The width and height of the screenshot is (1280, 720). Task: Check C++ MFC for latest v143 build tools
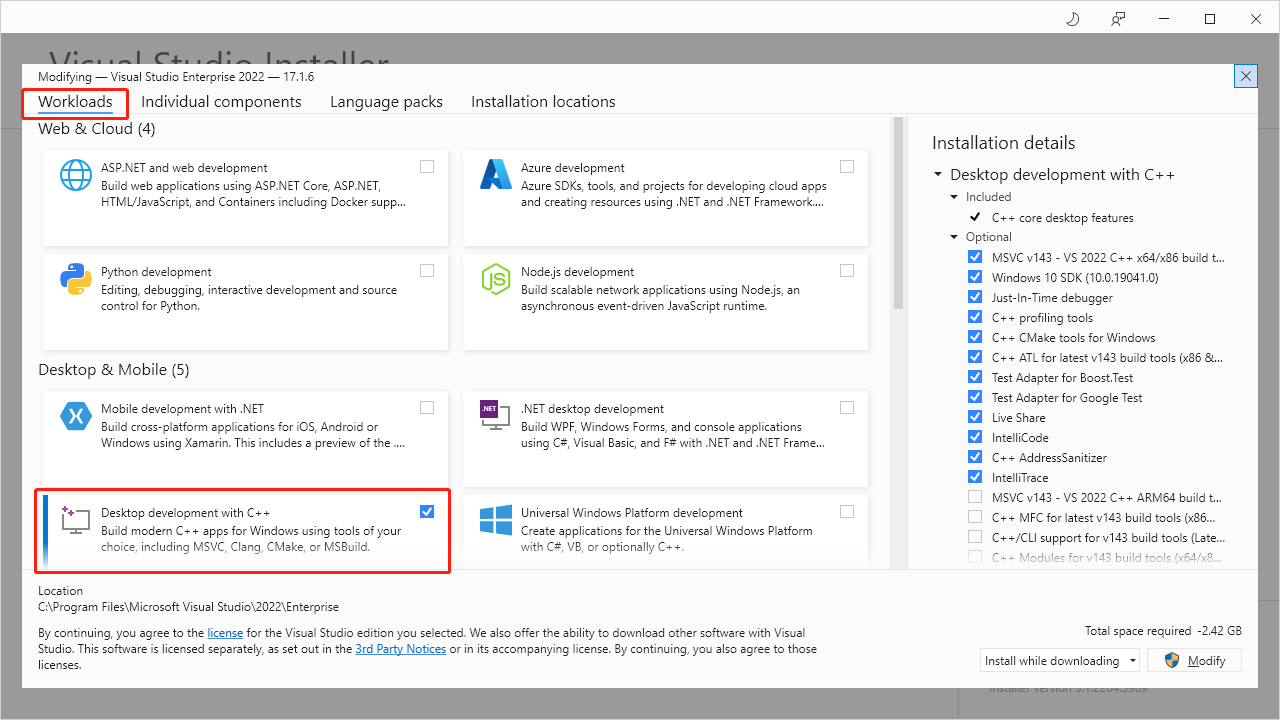tap(975, 517)
